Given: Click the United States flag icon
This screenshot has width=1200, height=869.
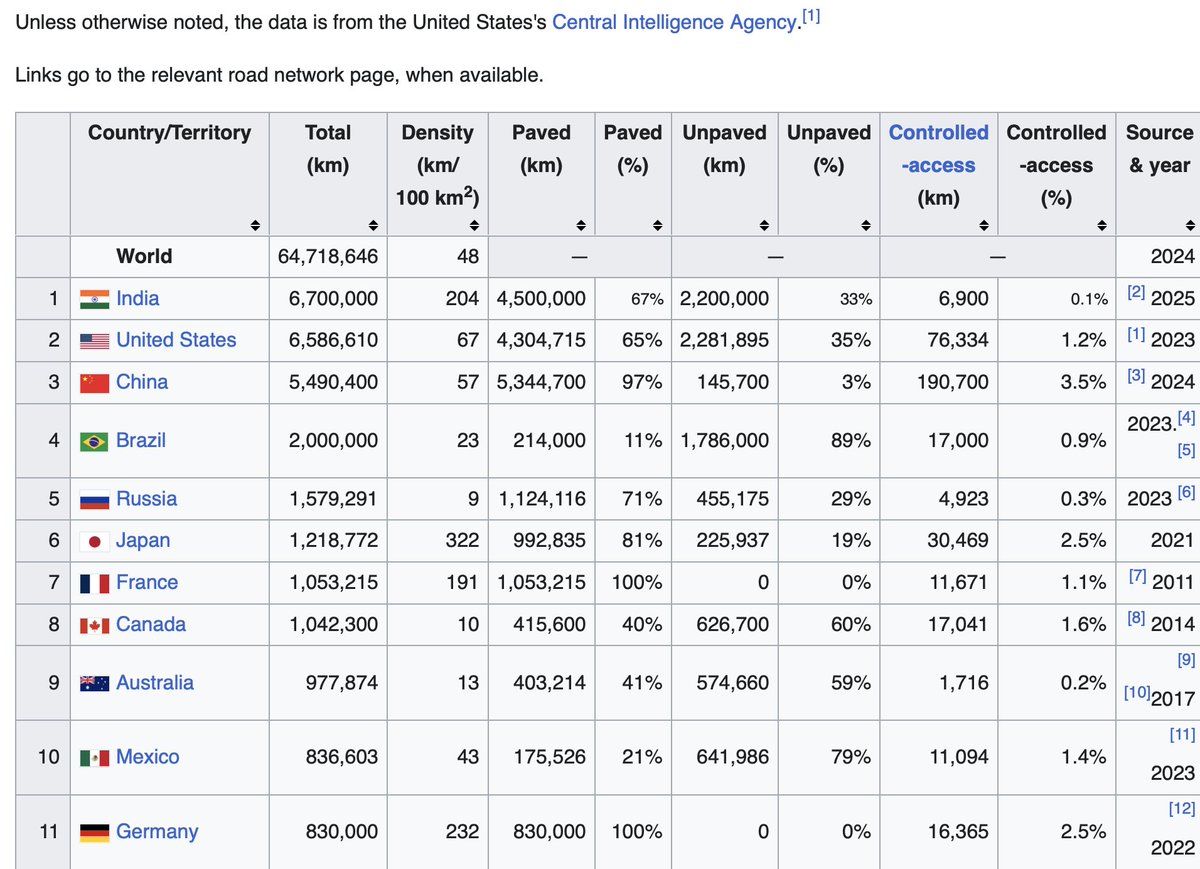Looking at the screenshot, I should [94, 340].
